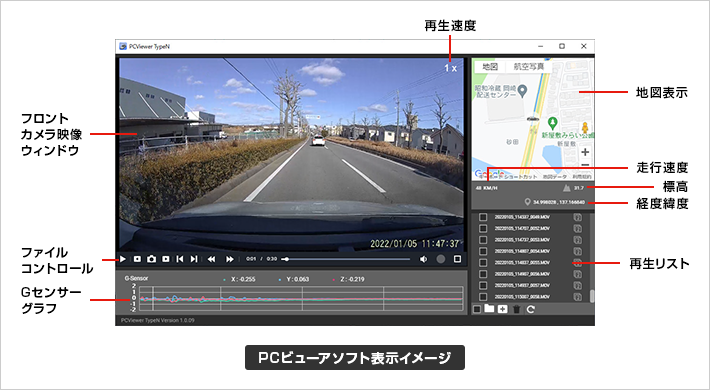Click the file icon in the 0049.MOV row
710x390 pixels.
(x=577, y=217)
